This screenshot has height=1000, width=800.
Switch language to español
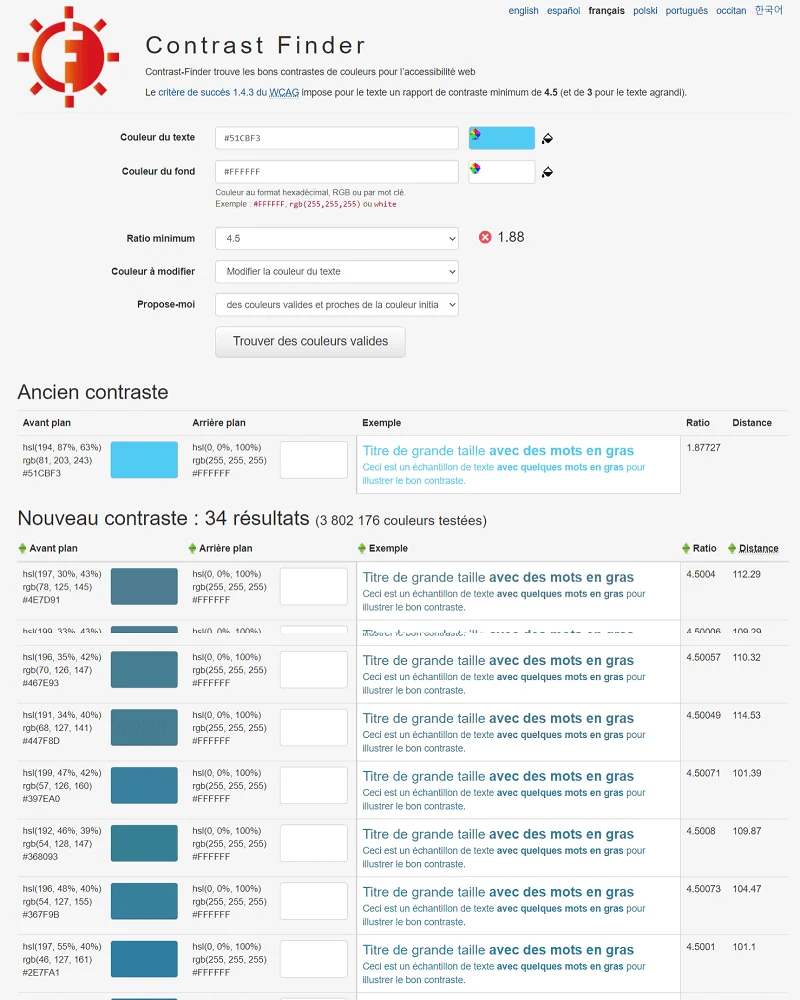point(563,11)
